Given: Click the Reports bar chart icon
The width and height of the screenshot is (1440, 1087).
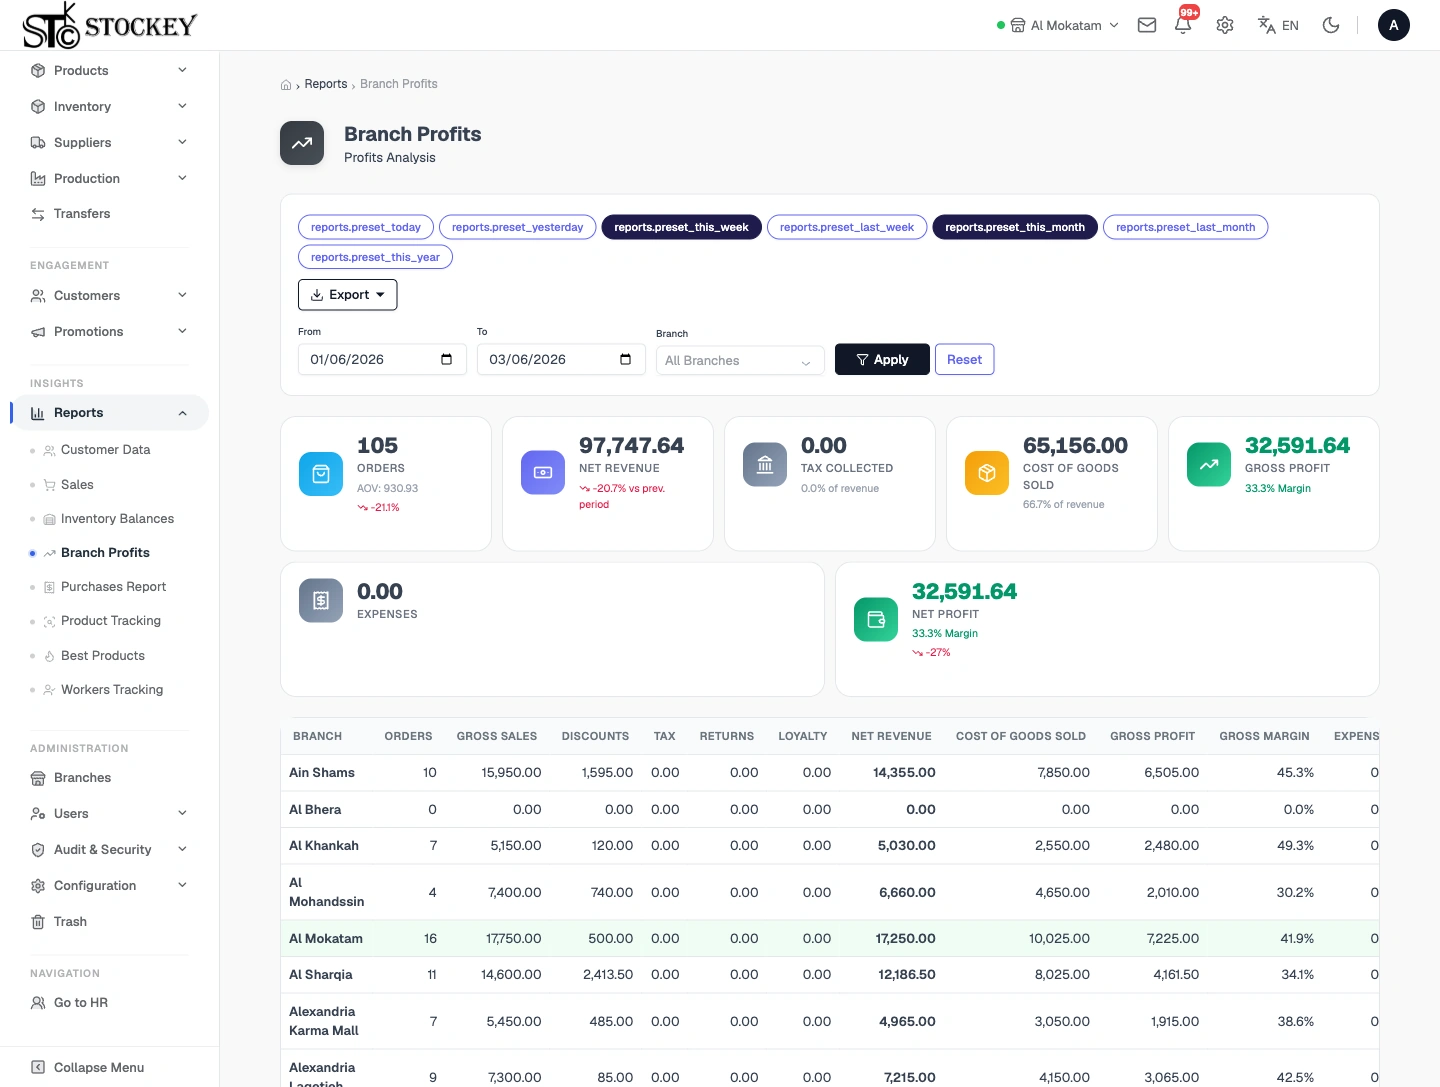Looking at the screenshot, I should click(x=38, y=413).
